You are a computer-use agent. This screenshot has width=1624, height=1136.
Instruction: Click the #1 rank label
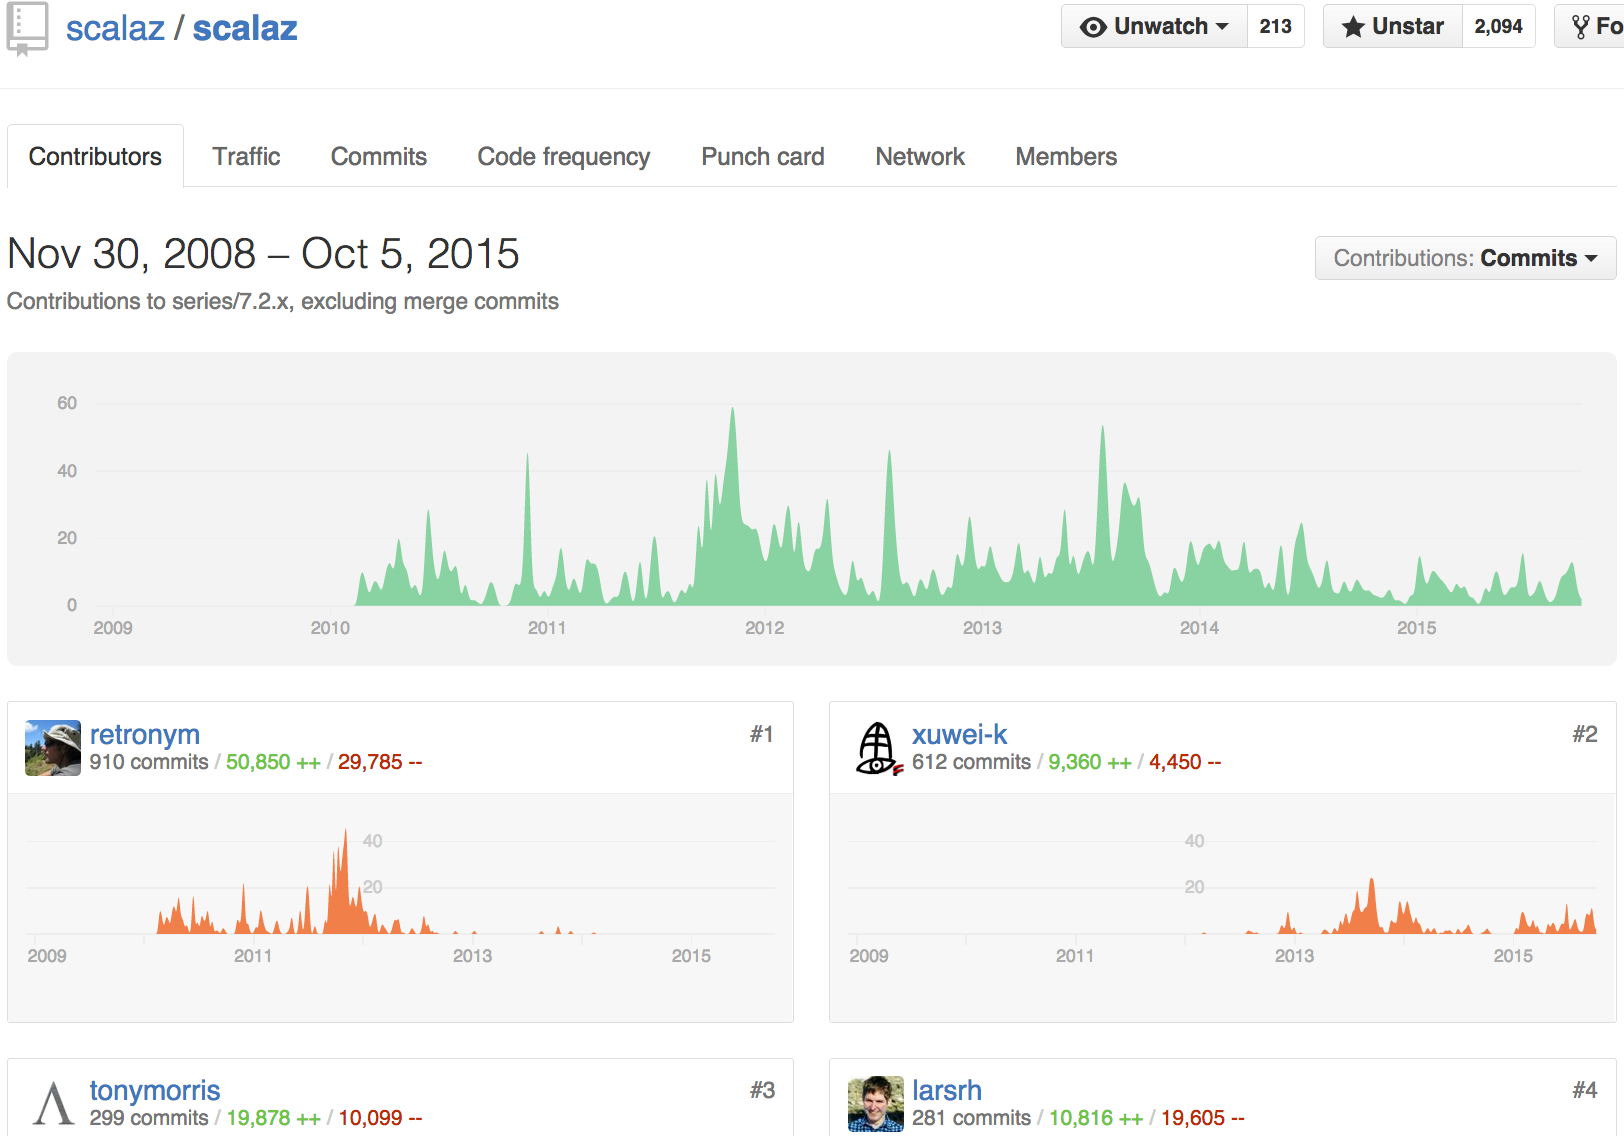pyautogui.click(x=762, y=734)
